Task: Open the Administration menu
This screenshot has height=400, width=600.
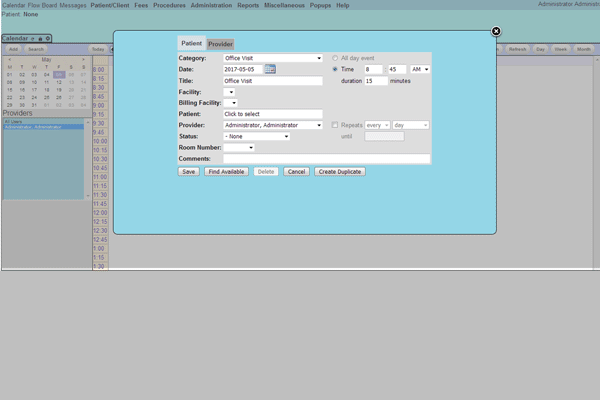Action: tap(211, 5)
